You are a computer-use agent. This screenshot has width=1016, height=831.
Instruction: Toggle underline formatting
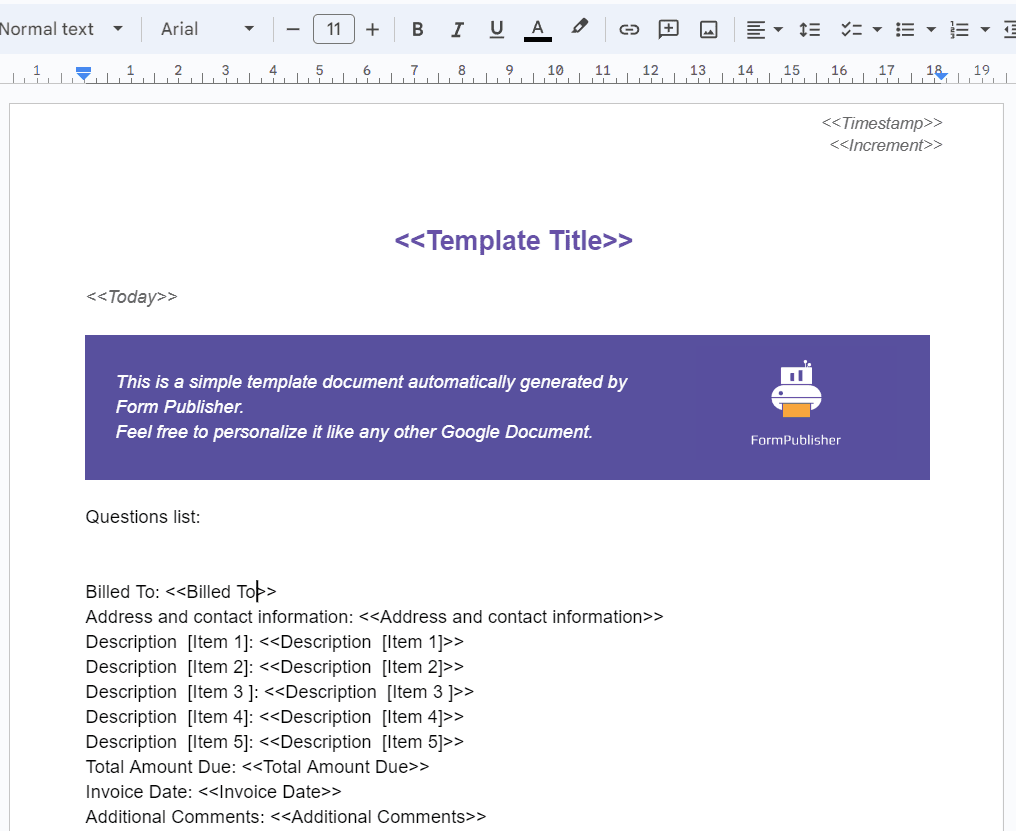click(x=496, y=29)
